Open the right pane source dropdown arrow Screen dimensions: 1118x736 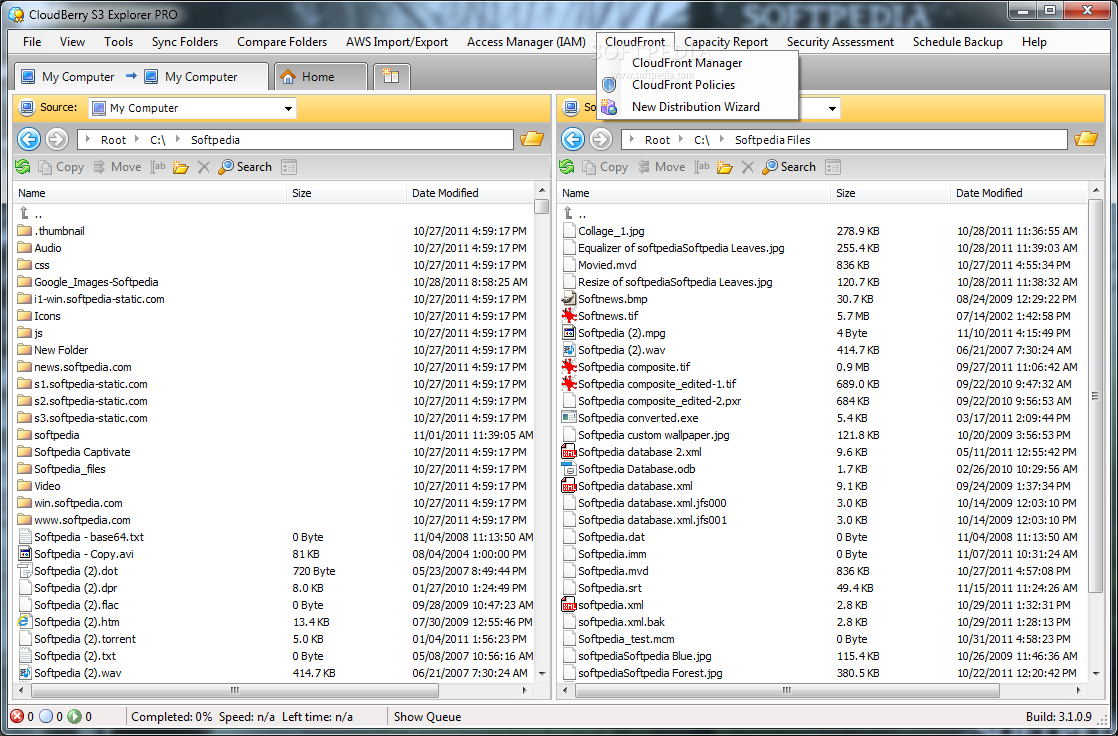click(832, 108)
